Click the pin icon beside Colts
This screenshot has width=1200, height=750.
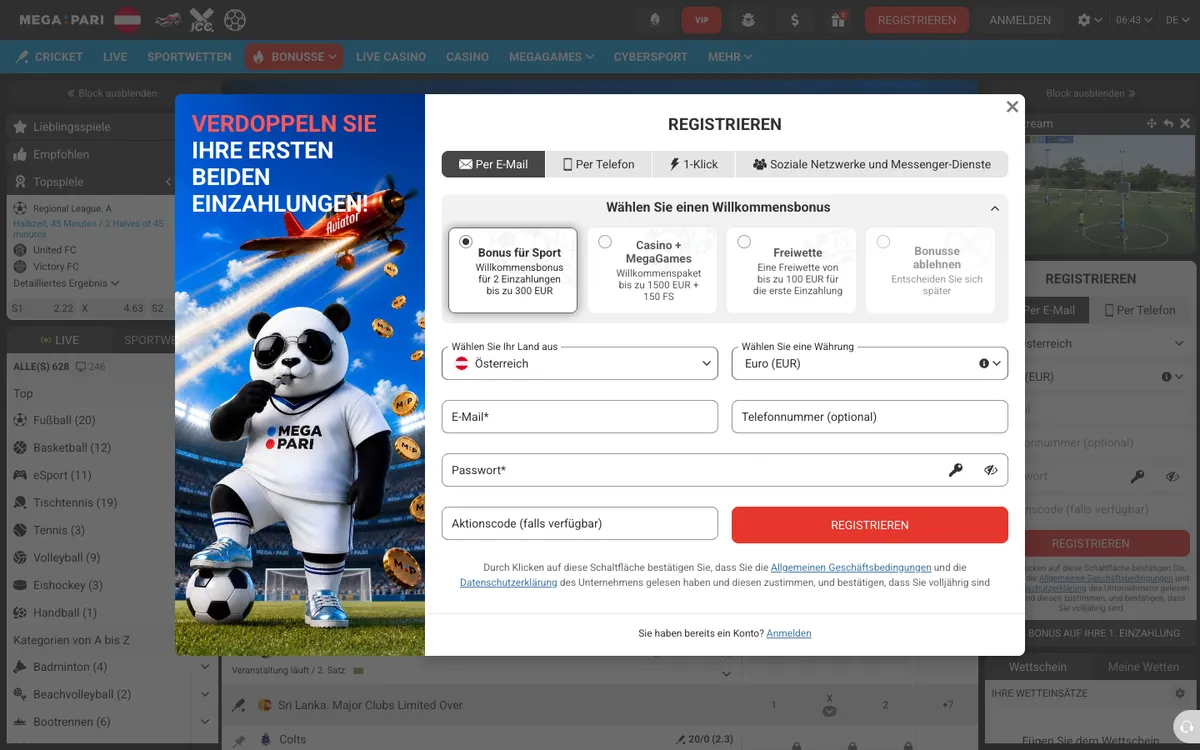(239, 740)
